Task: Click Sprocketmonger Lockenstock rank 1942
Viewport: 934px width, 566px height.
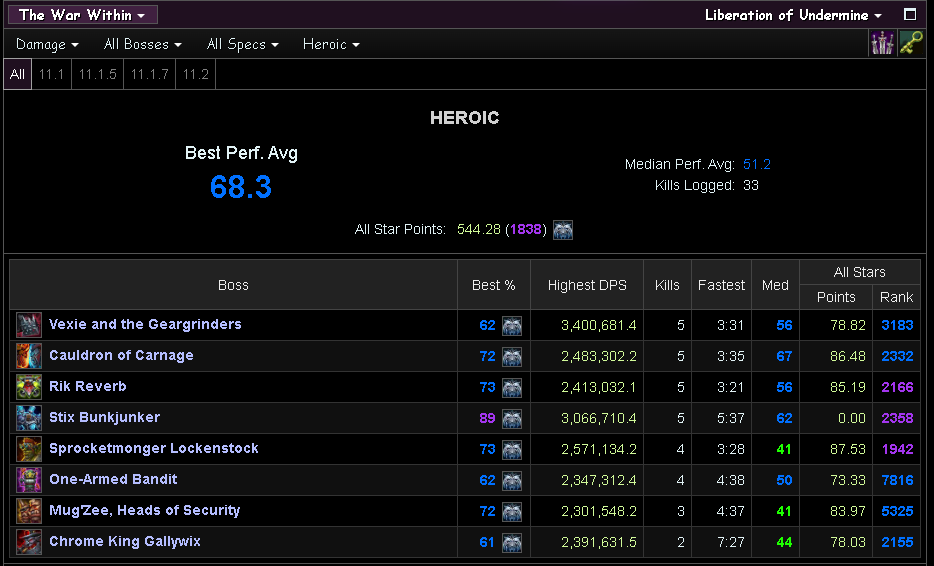Action: click(897, 449)
